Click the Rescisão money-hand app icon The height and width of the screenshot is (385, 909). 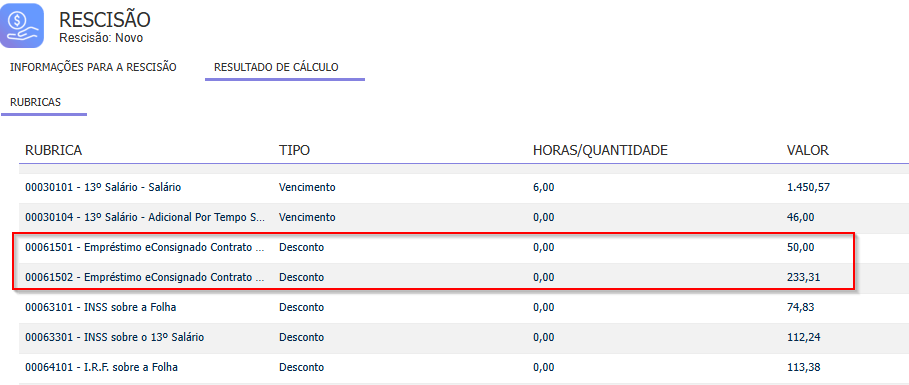tap(22, 25)
